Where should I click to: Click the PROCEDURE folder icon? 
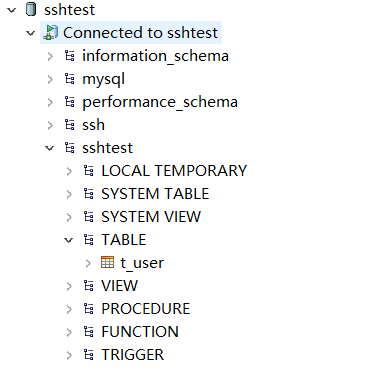pos(89,309)
